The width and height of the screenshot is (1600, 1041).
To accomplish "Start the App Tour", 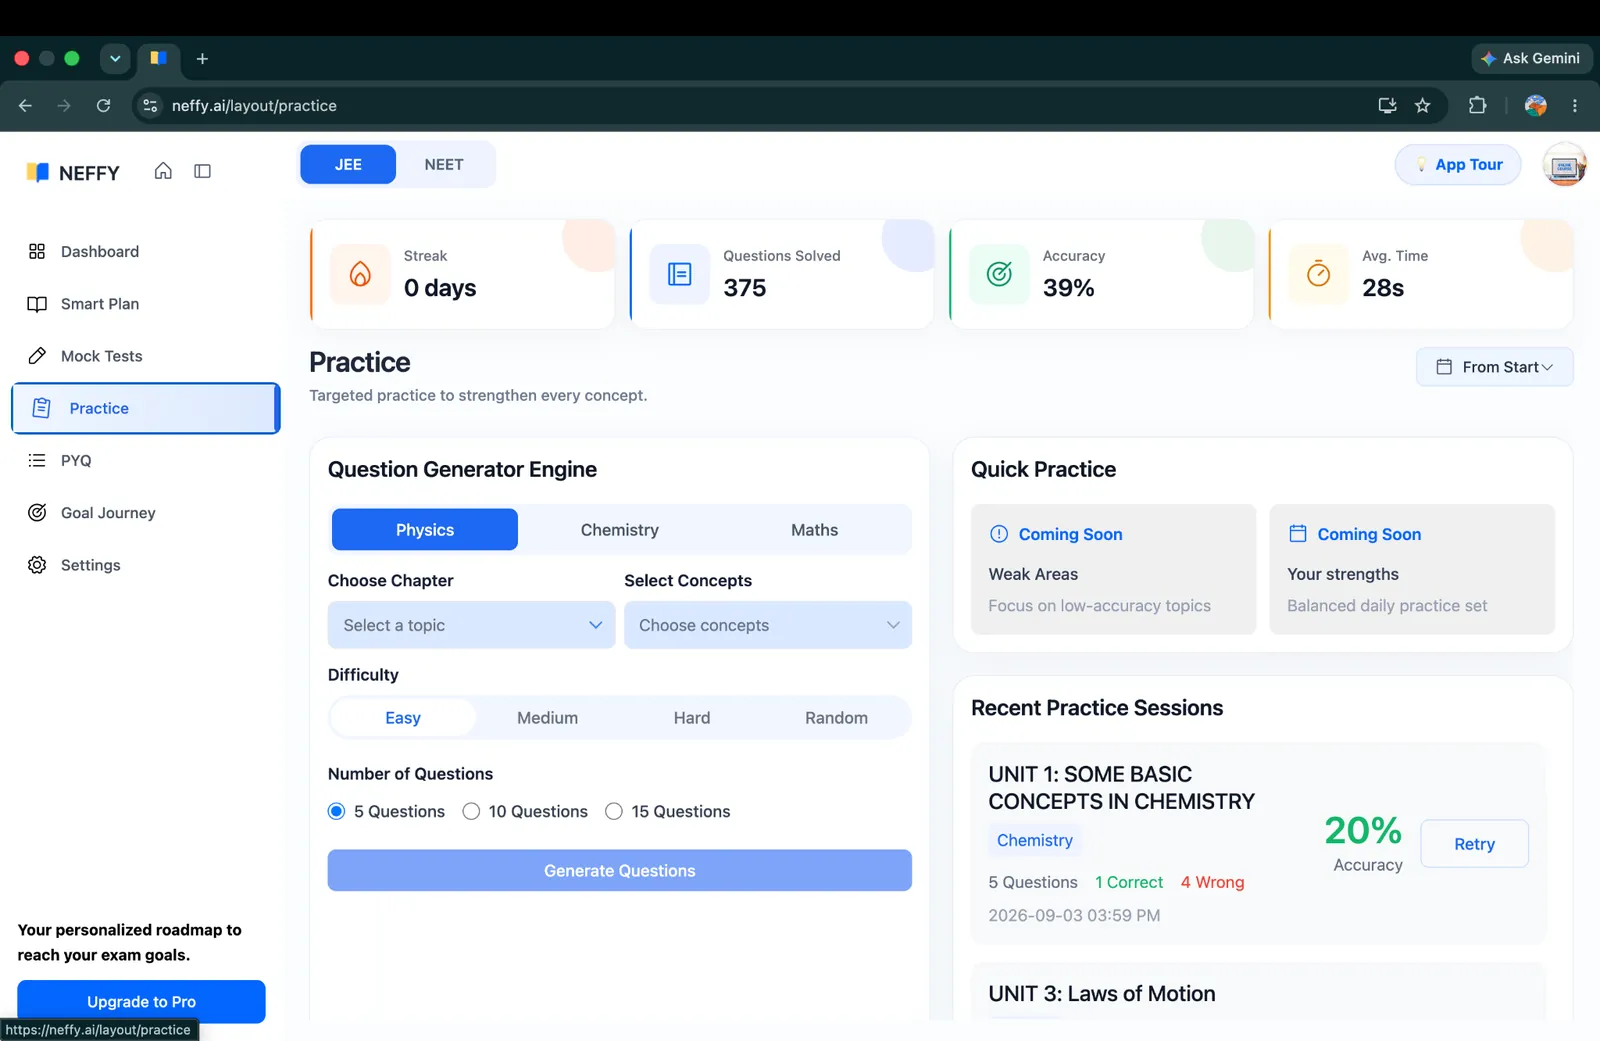I will coord(1458,165).
